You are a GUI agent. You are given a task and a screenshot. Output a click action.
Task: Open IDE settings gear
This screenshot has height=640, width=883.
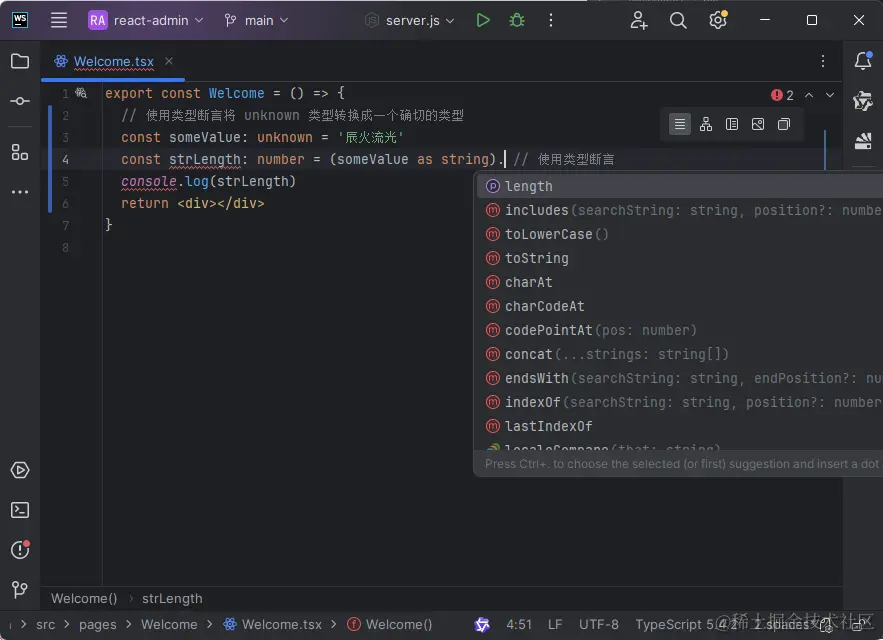(x=717, y=20)
